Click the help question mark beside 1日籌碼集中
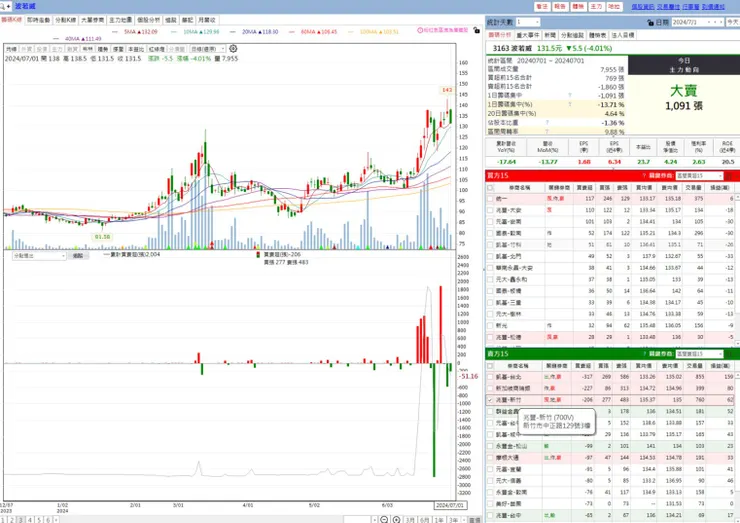740x523 pixels. 570,95
